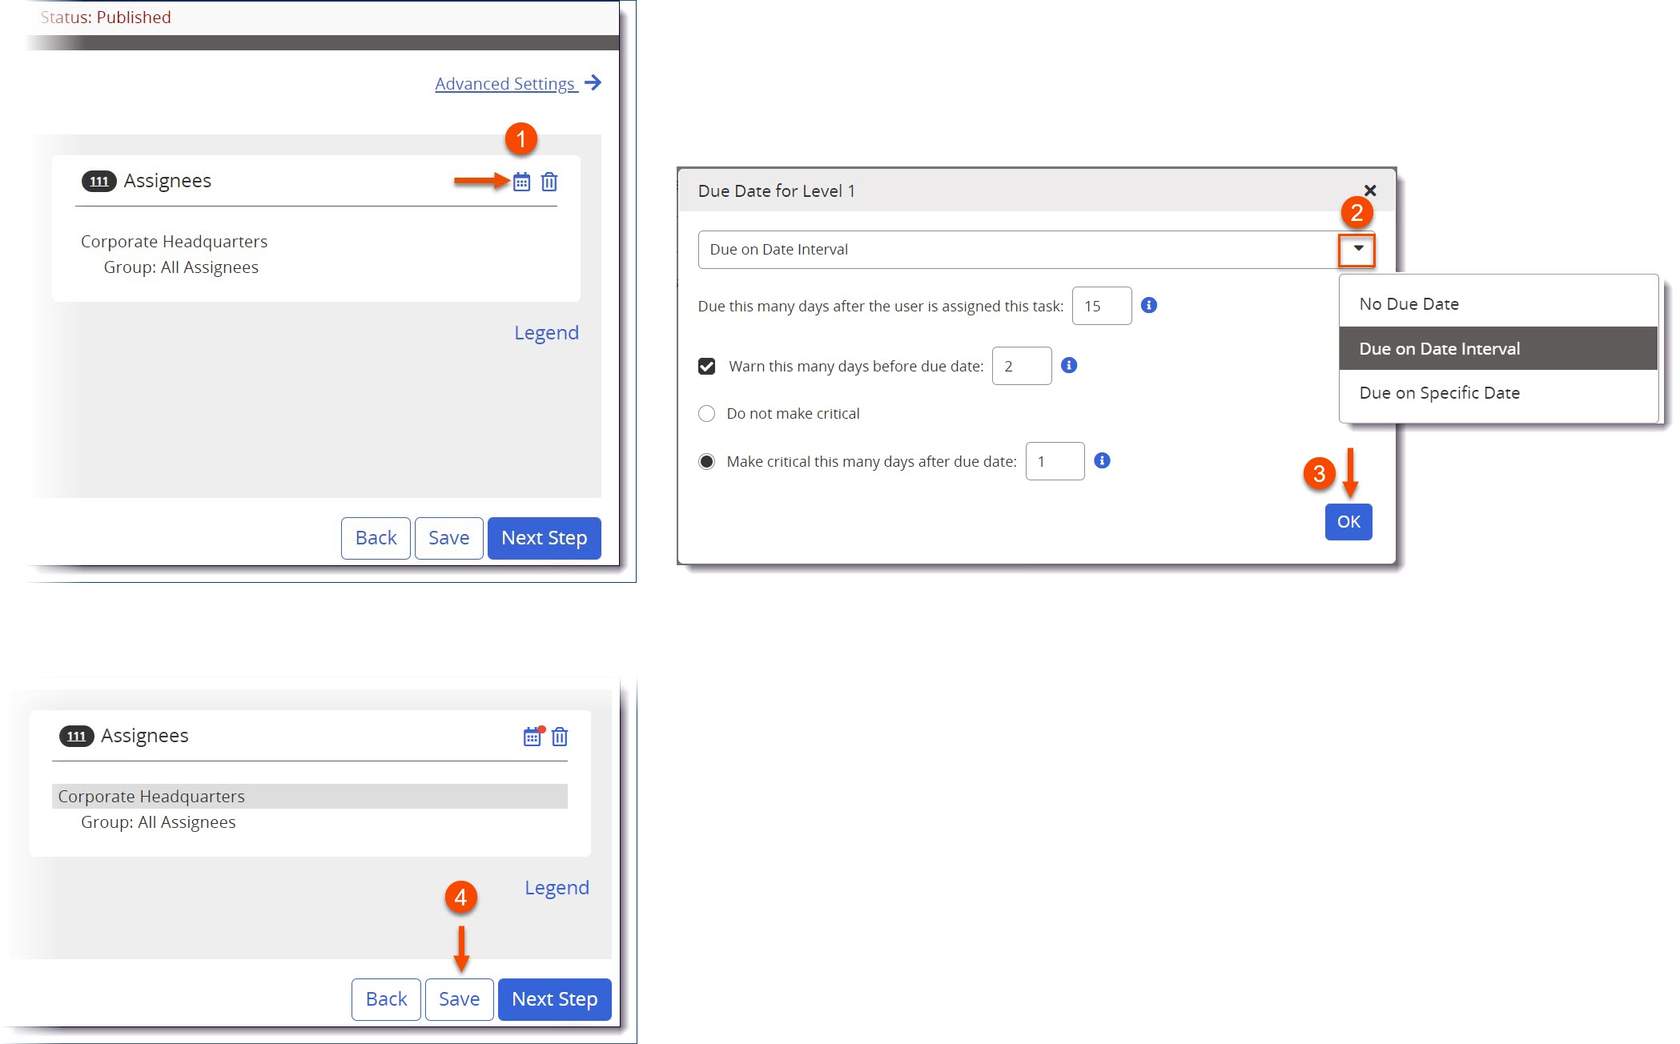Screen dimensions: 1680x1044
Task: Click info icon next to warn days field
Action: (1069, 365)
